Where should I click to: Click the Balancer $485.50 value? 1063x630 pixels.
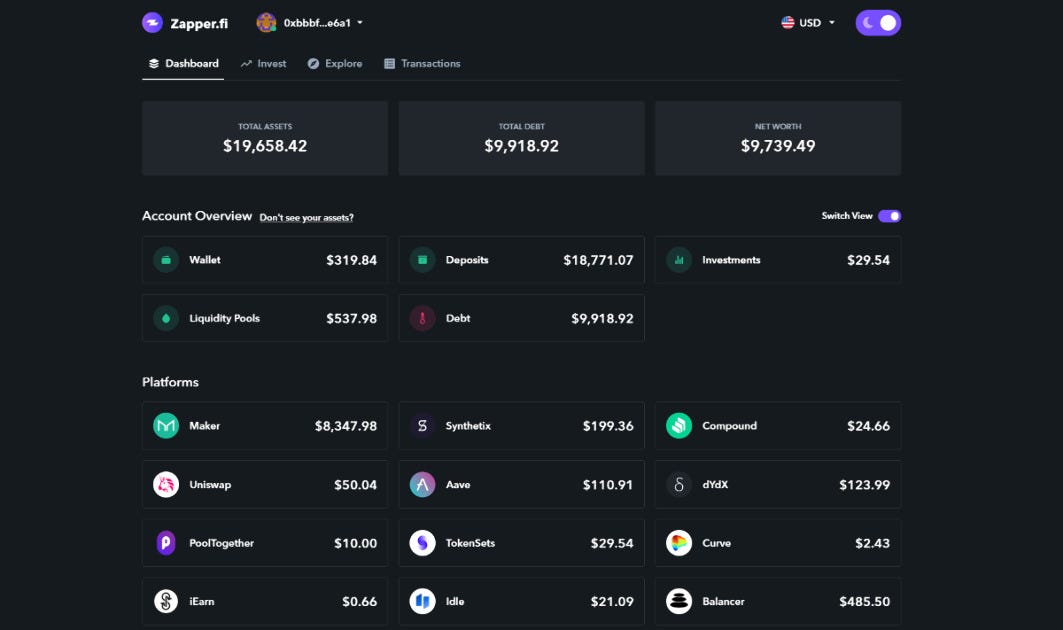click(864, 601)
